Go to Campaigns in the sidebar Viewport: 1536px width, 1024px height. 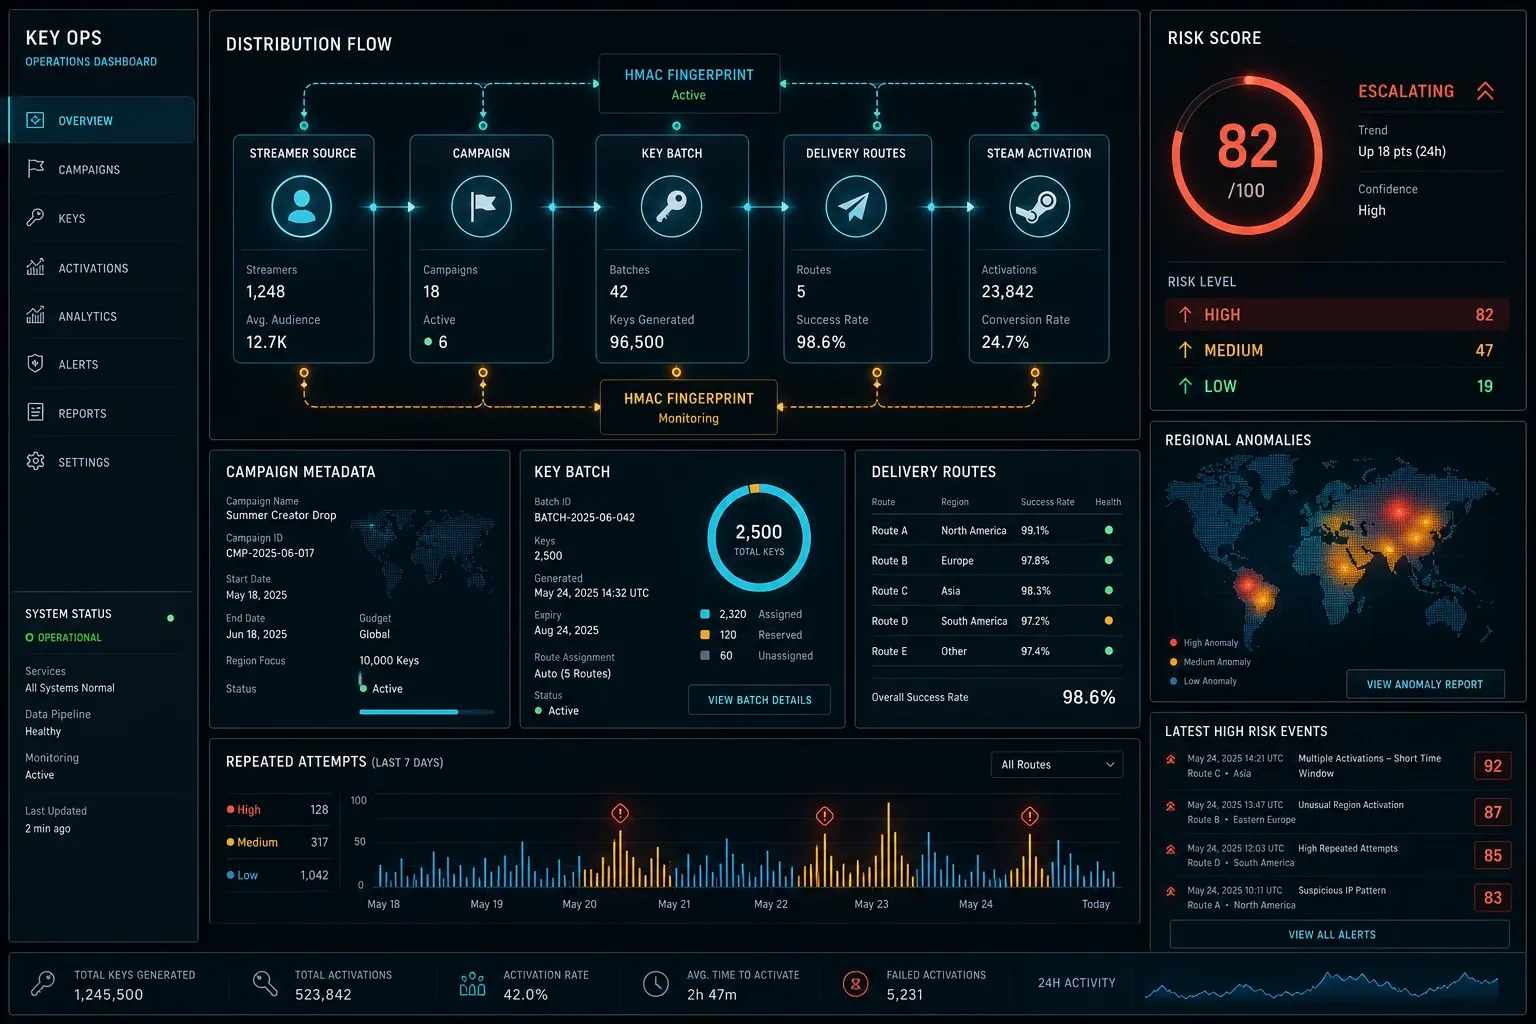[x=101, y=169]
